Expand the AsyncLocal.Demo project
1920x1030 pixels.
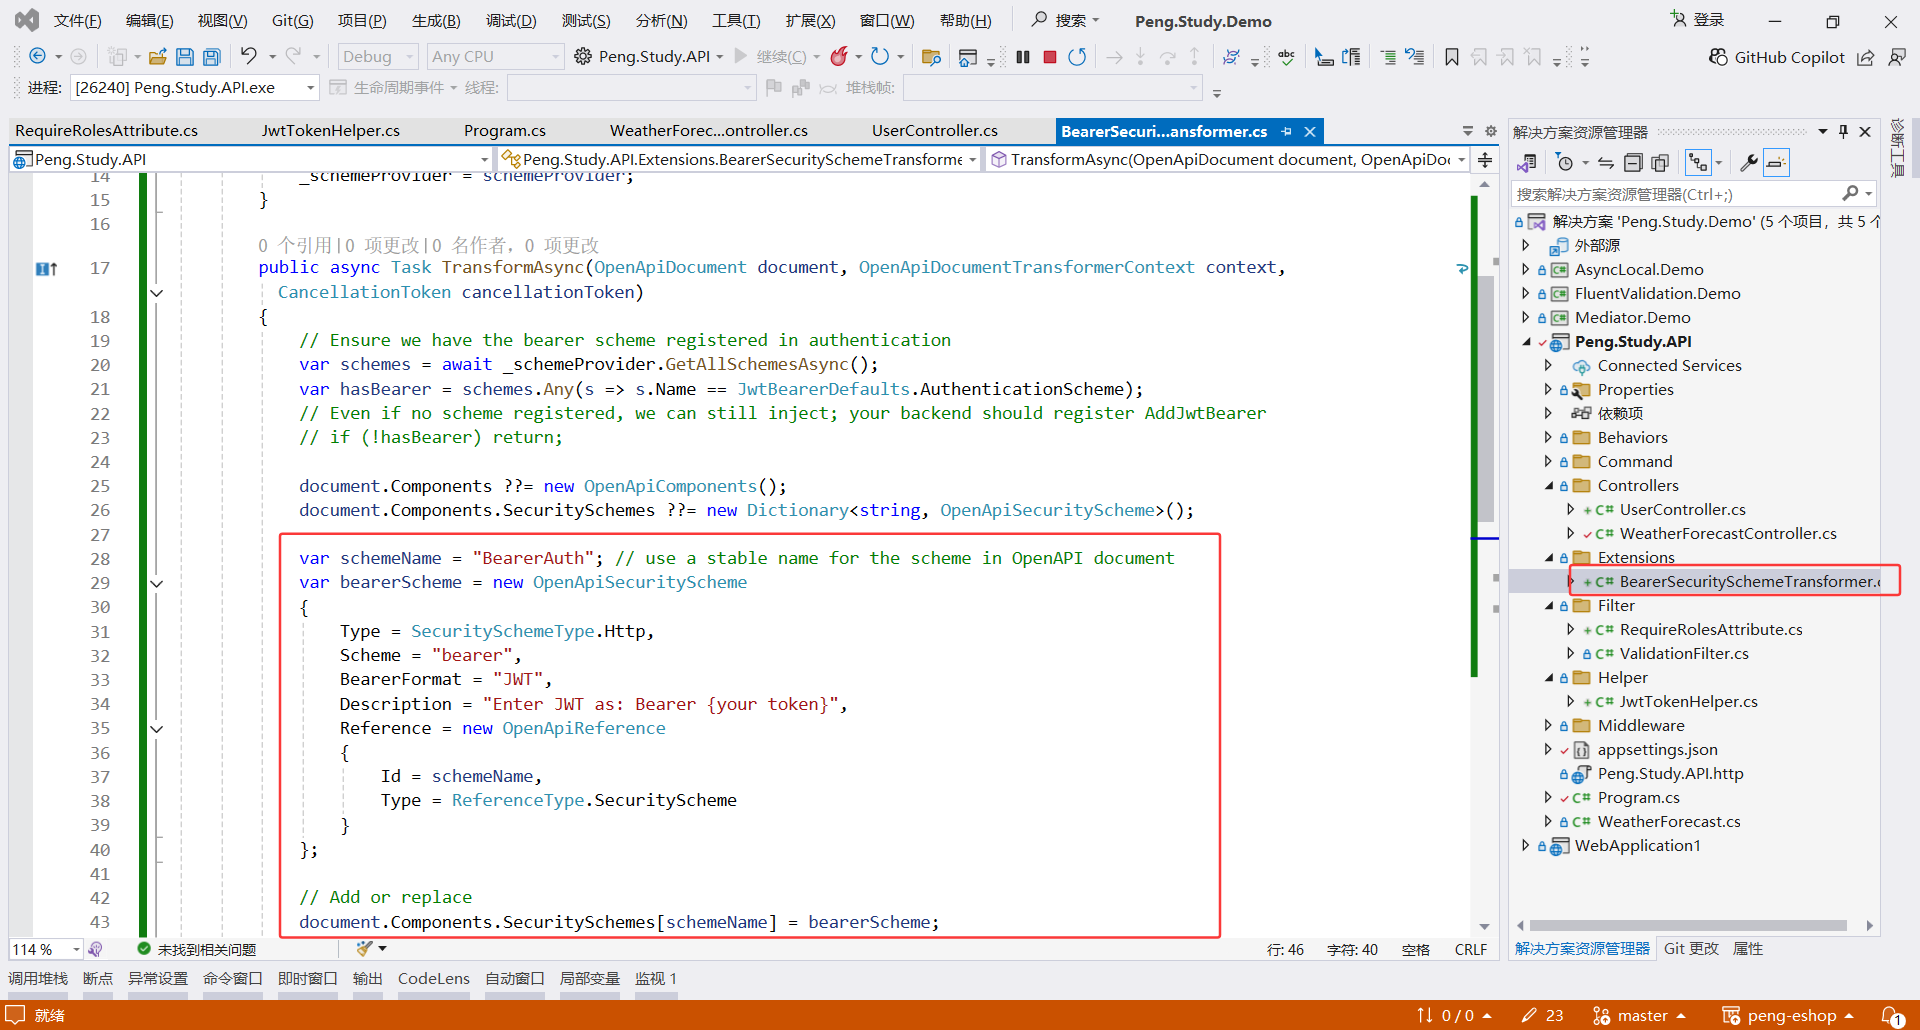(1526, 269)
